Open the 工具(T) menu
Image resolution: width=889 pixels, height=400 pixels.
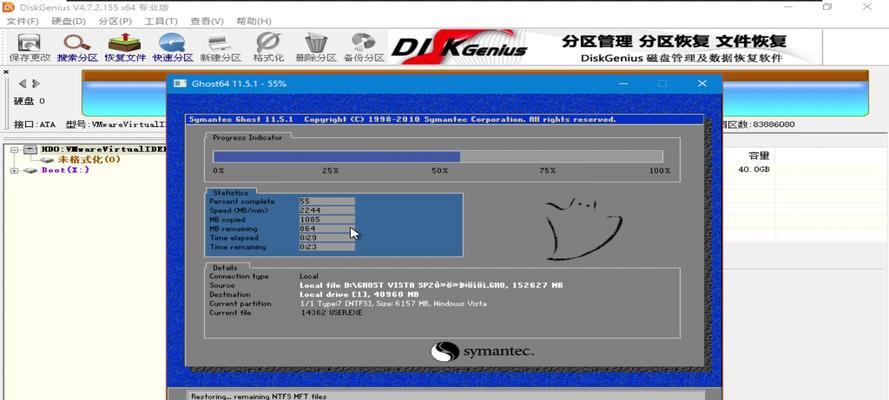[x=161, y=21]
